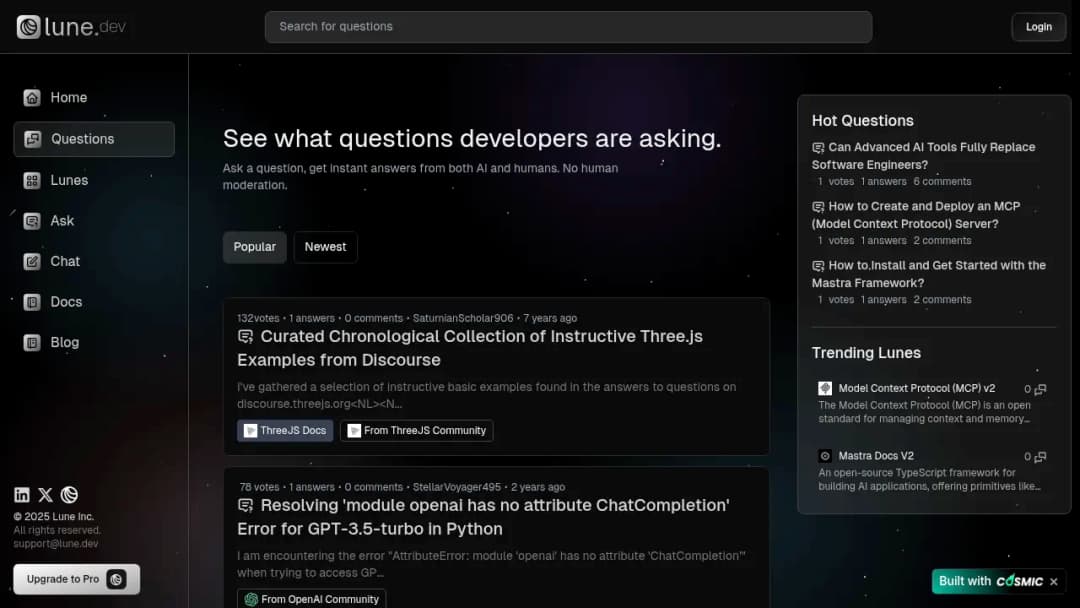Screen dimensions: 1080x608
Task: Click author name StellarVoyager495
Action: [x=457, y=487]
